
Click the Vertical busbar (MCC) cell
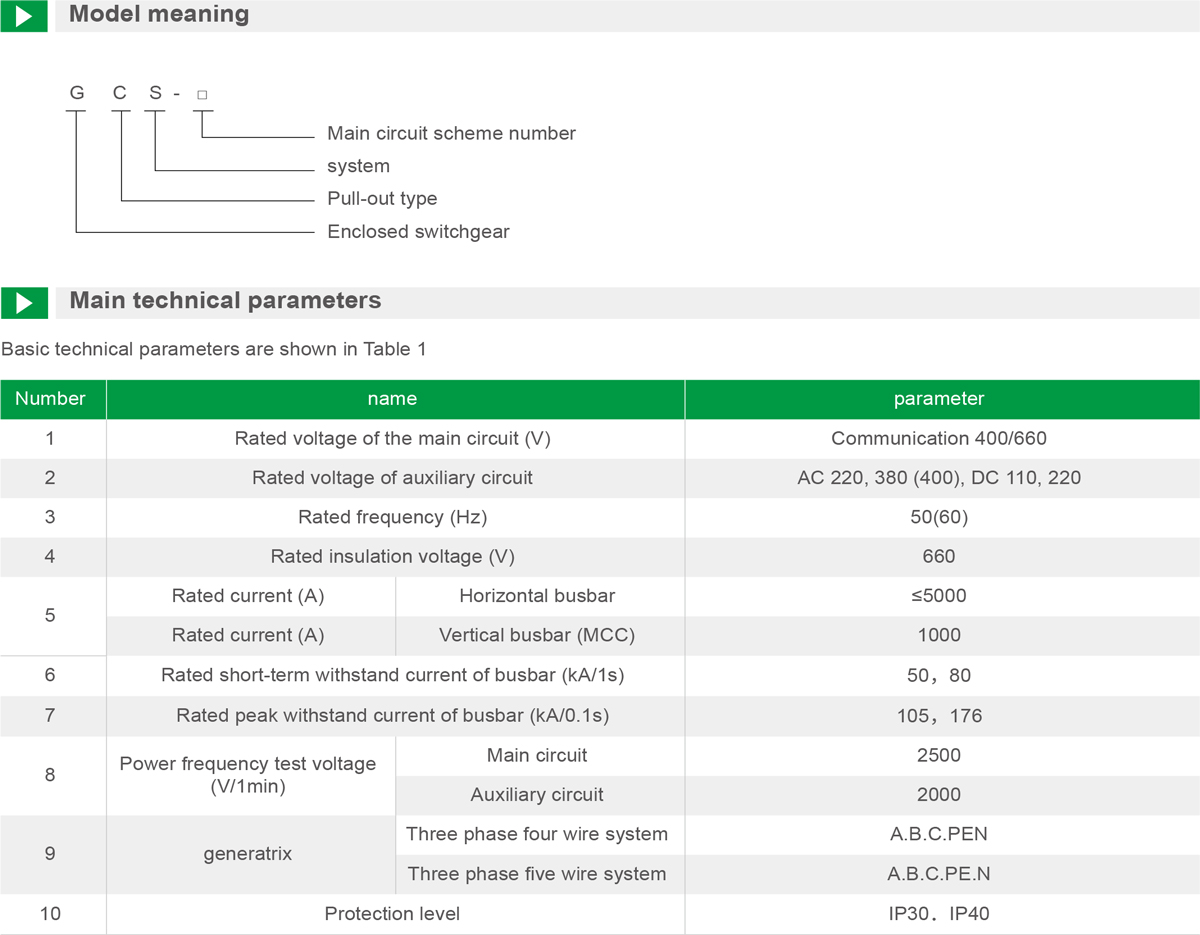point(537,635)
